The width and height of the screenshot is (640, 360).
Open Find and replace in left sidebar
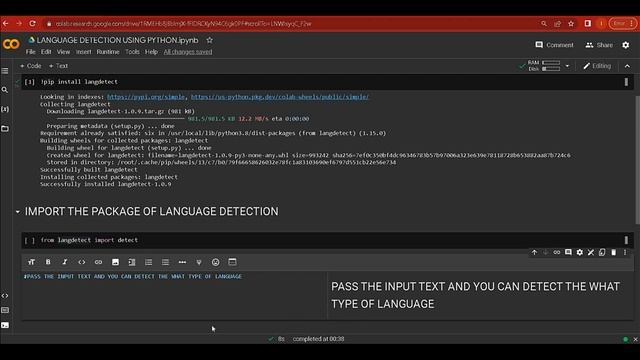5,90
